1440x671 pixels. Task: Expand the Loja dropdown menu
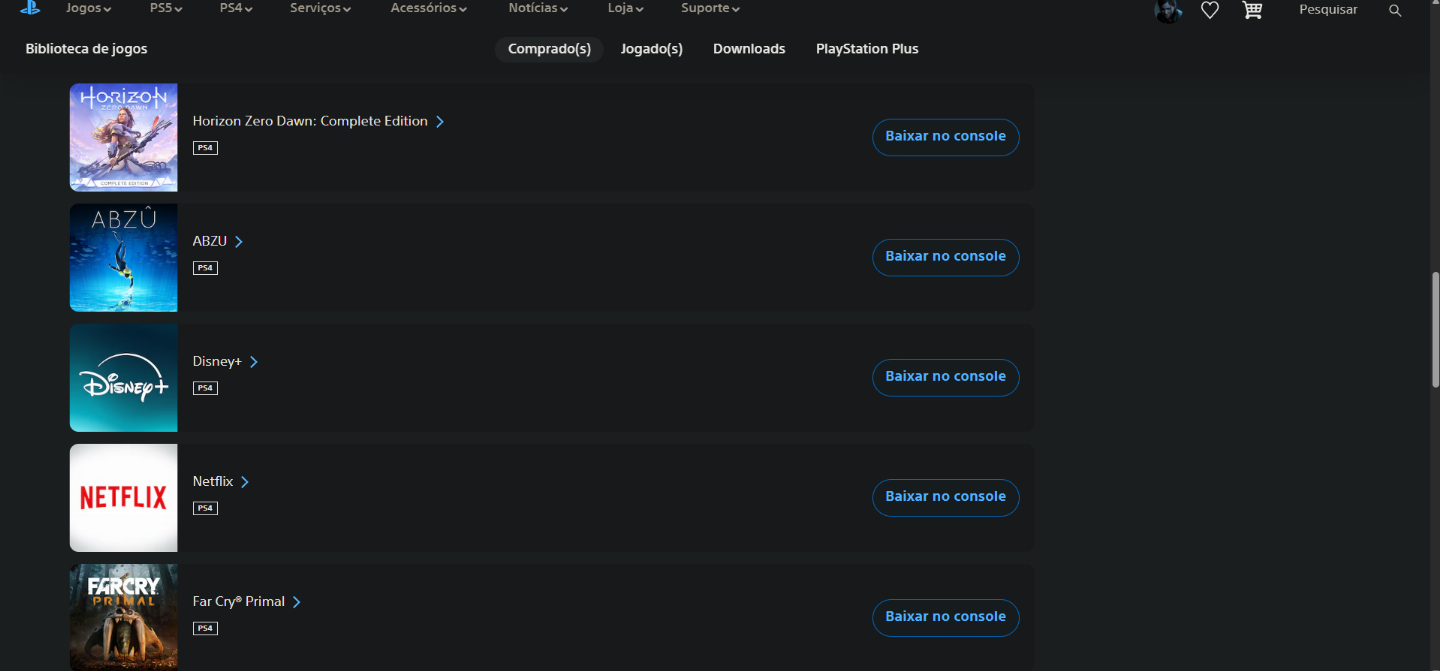coord(625,8)
